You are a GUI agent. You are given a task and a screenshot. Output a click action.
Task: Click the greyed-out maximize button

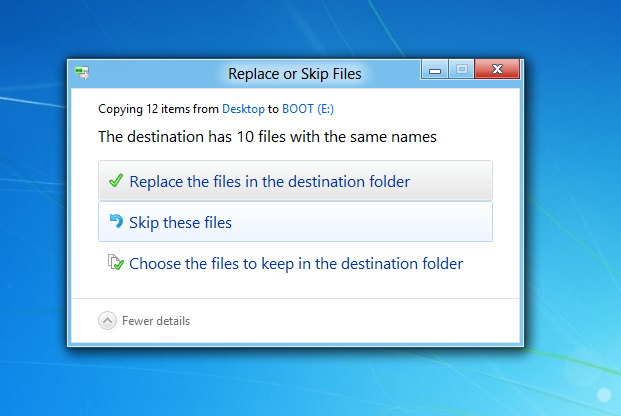coord(461,70)
